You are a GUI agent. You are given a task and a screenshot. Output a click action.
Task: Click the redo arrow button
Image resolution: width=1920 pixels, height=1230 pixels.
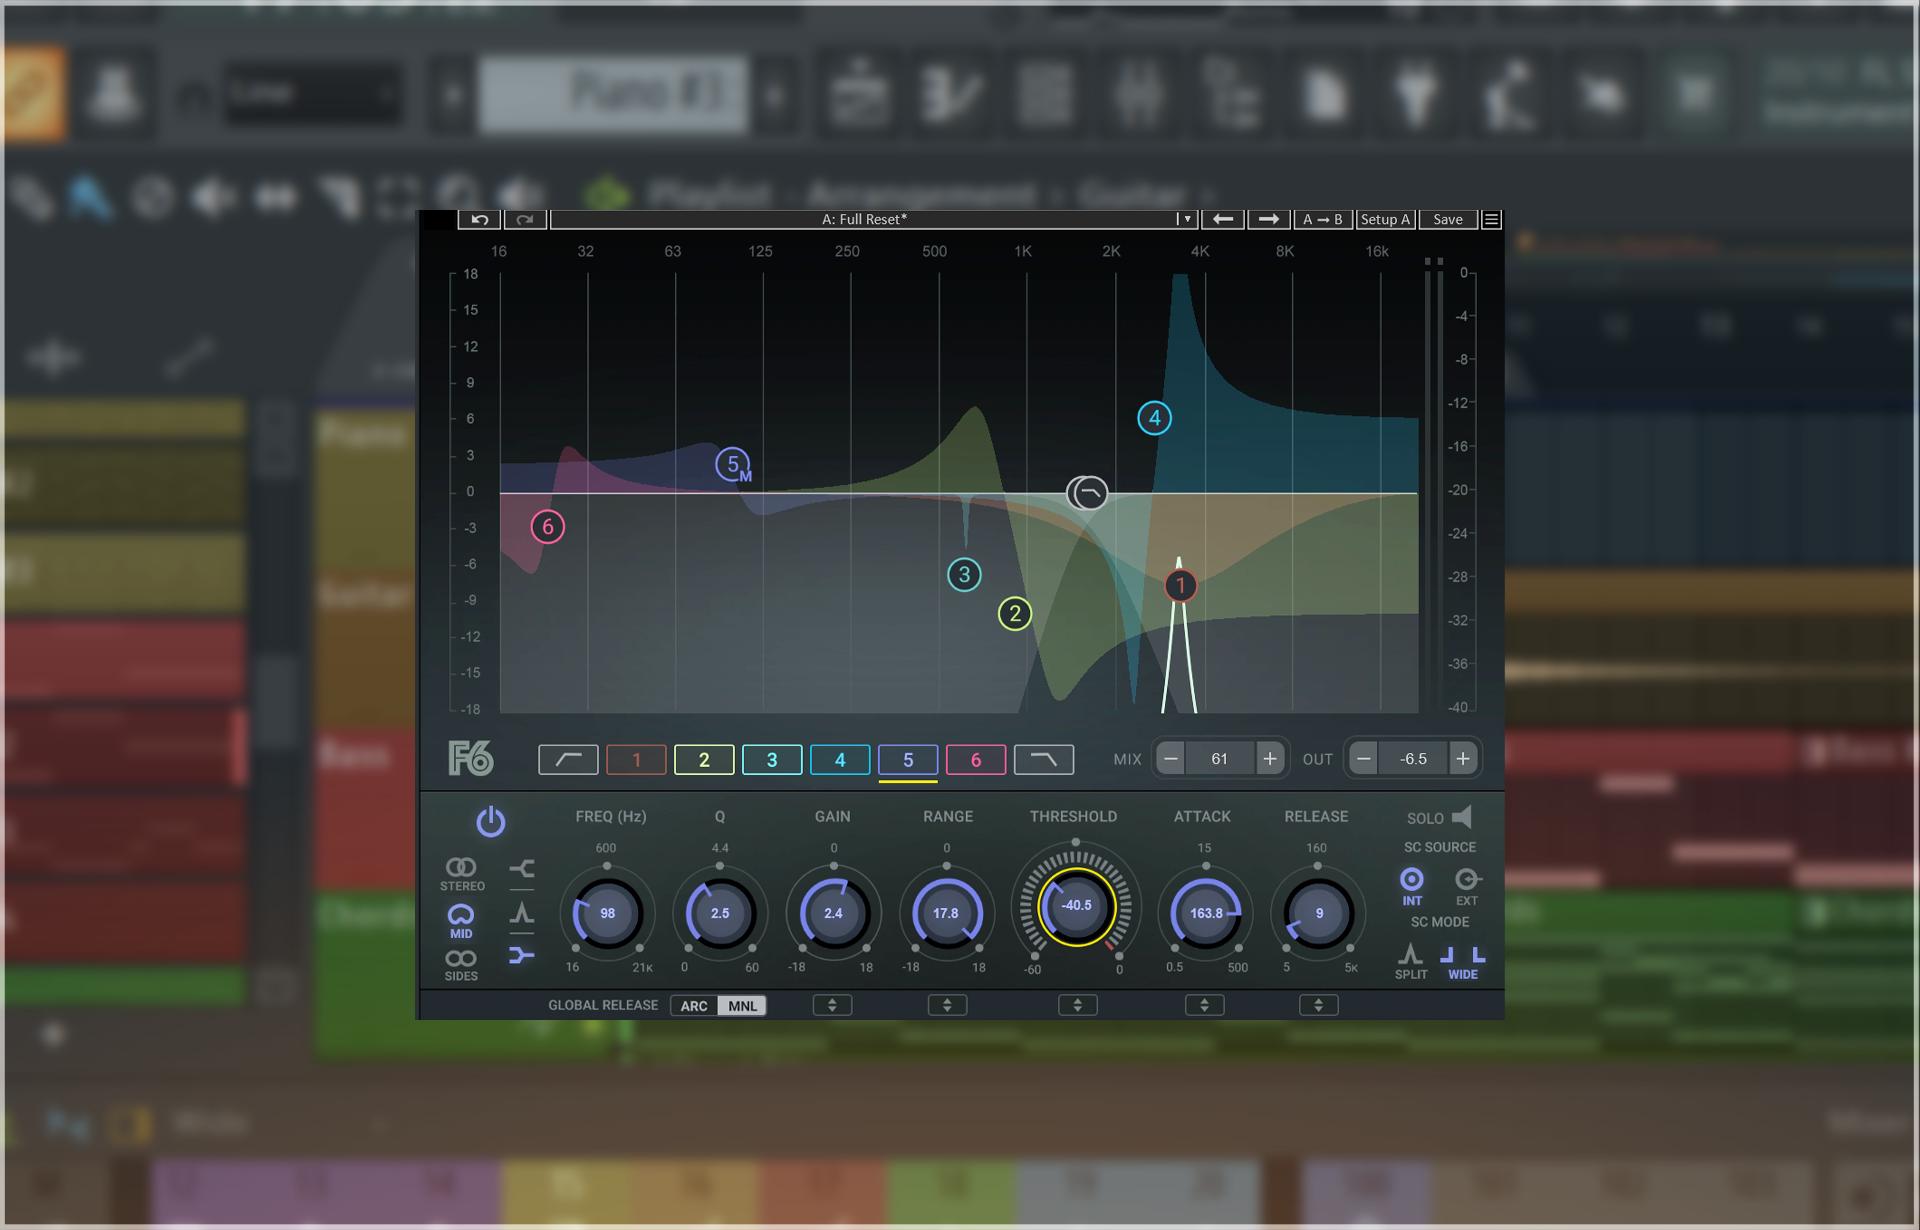point(525,219)
